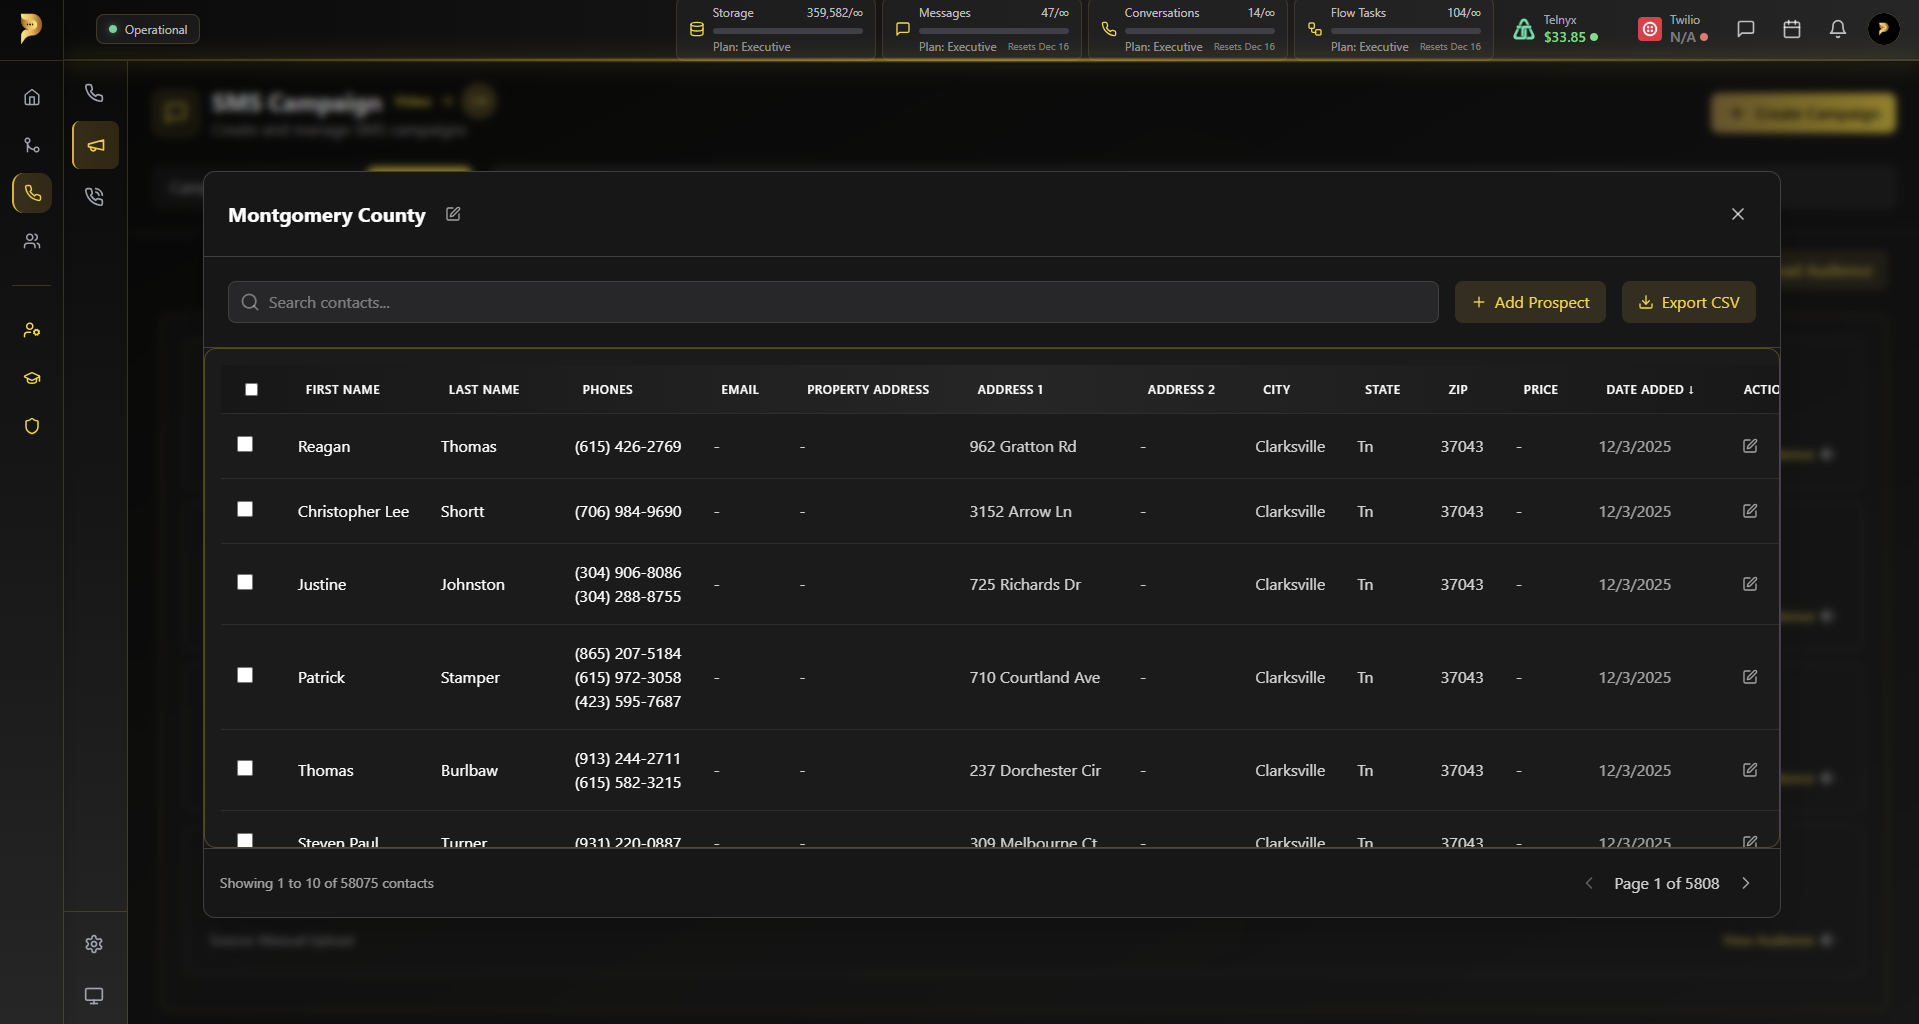Sort by the City column header

pos(1277,390)
